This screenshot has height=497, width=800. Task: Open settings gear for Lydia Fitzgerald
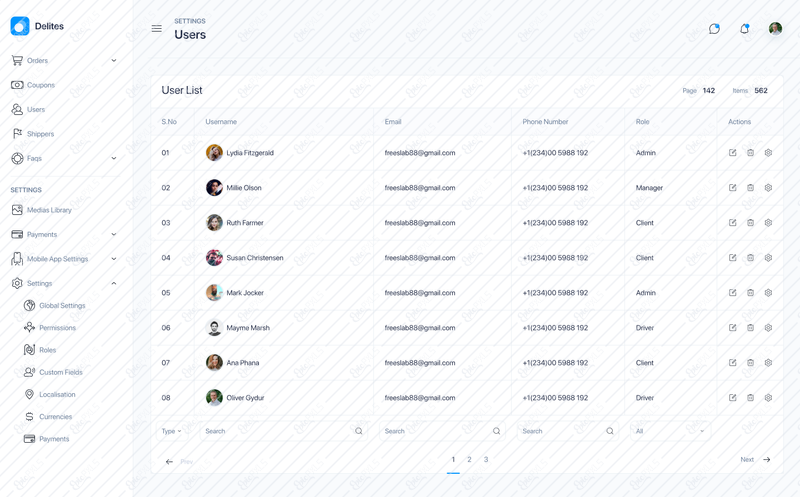pos(768,153)
